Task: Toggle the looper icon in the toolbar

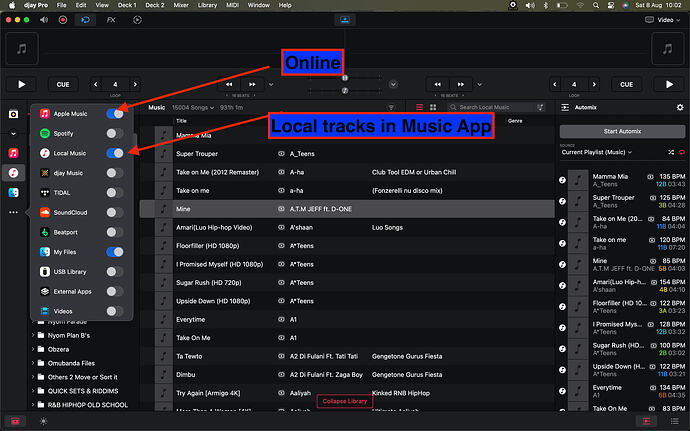Action: pyautogui.click(x=85, y=20)
